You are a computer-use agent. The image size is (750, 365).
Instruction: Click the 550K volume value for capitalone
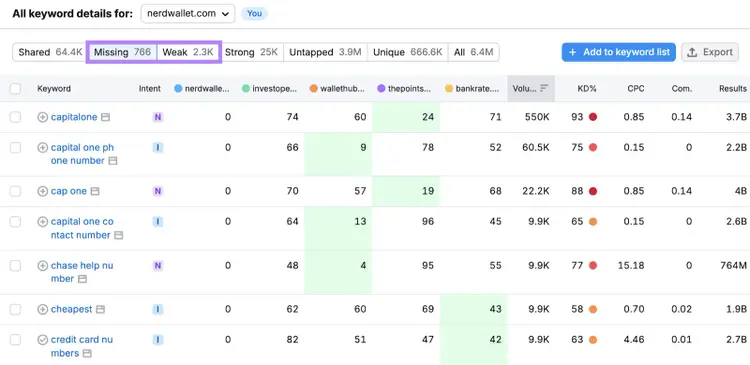coord(536,117)
